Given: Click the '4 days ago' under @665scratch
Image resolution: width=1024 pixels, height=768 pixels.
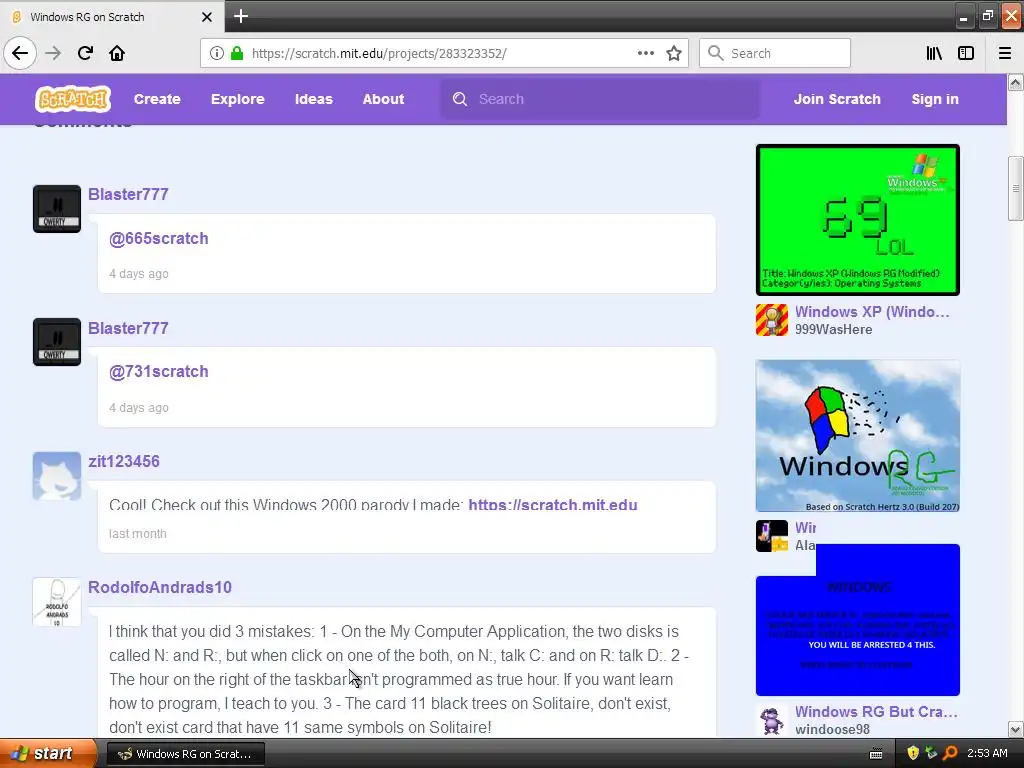Looking at the screenshot, I should [138, 274].
